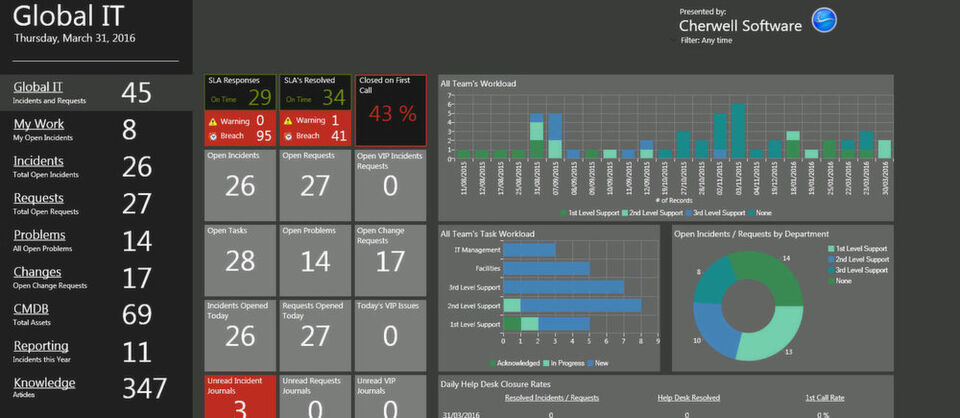
Task: Click the Open Problems tile showing 14
Action: pyautogui.click(x=315, y=261)
